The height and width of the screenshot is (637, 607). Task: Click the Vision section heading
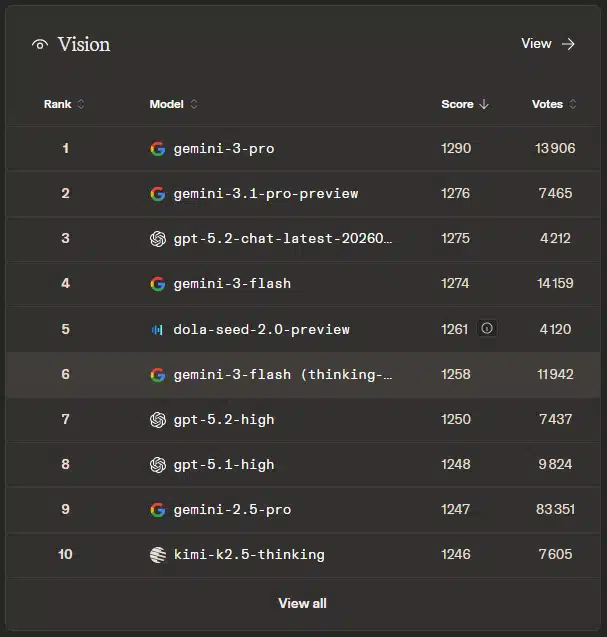click(84, 44)
